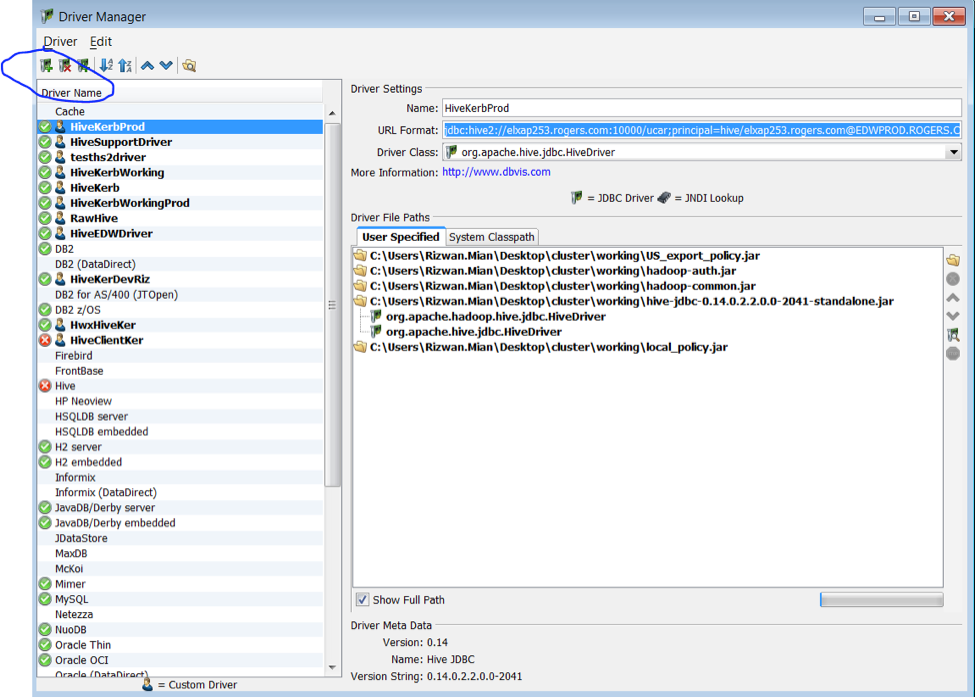Click the Remove driver icon with red X
The width and height of the screenshot is (975, 698).
65,65
